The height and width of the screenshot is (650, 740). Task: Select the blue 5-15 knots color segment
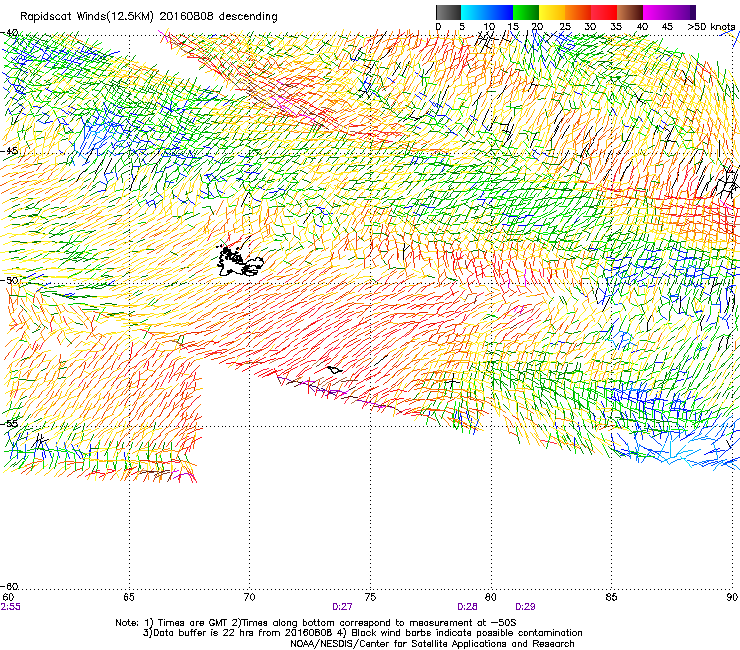pyautogui.click(x=487, y=12)
